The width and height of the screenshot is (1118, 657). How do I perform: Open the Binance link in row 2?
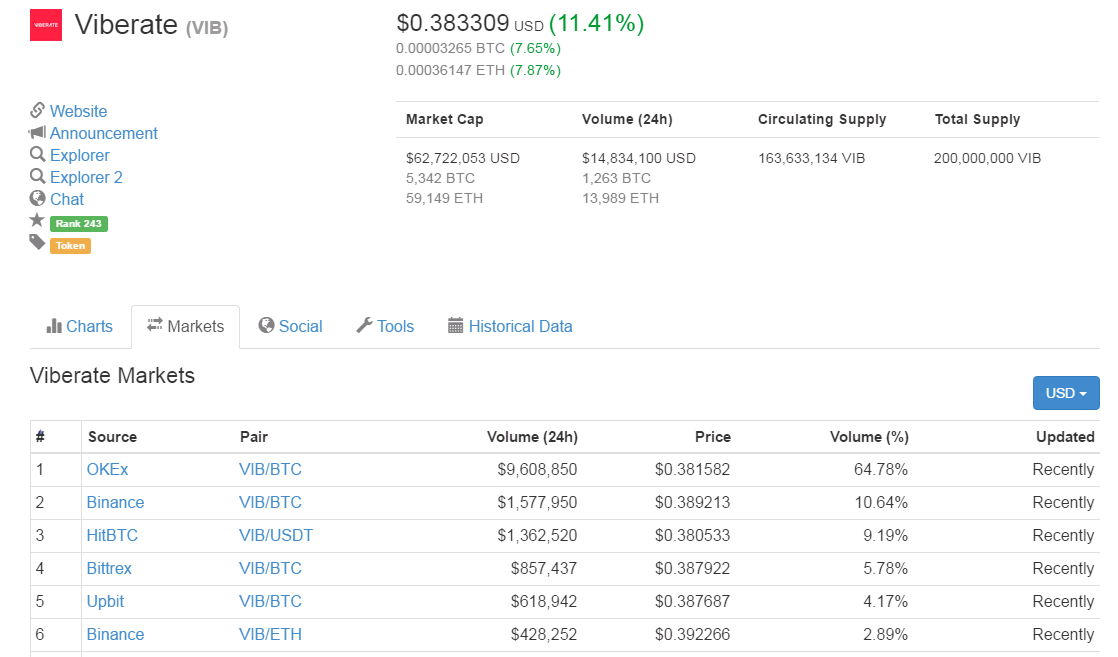click(x=116, y=502)
